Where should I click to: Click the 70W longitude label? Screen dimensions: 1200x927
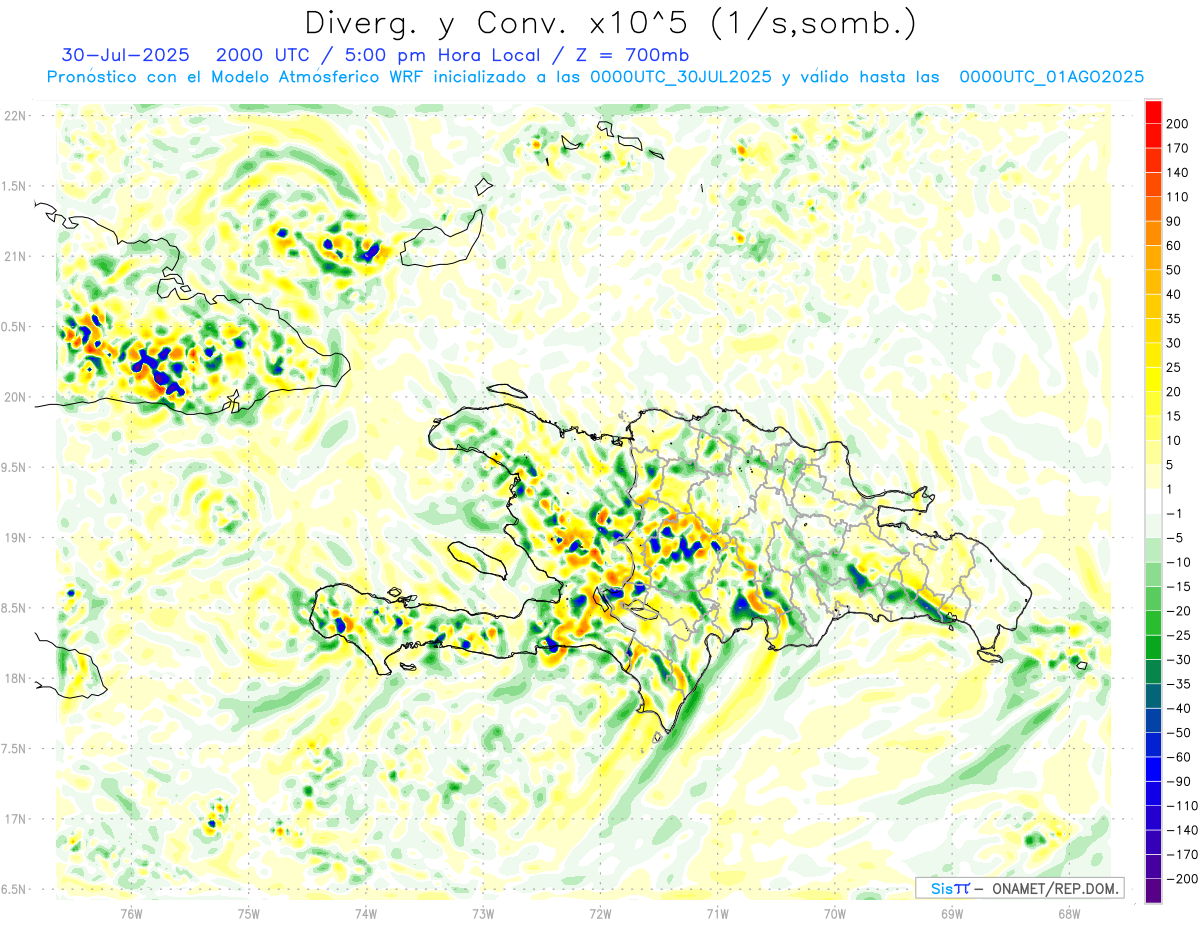(x=835, y=912)
